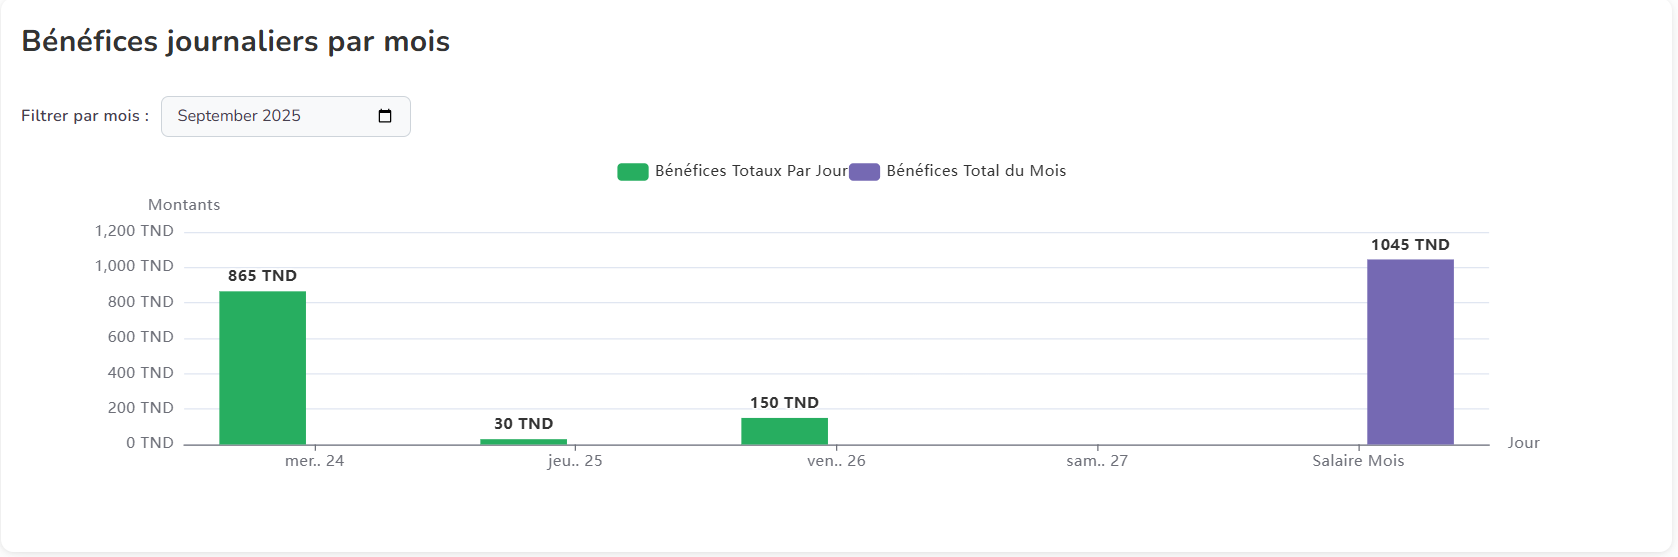Click the green legend color swatch
This screenshot has height=557, width=1678.
632,172
